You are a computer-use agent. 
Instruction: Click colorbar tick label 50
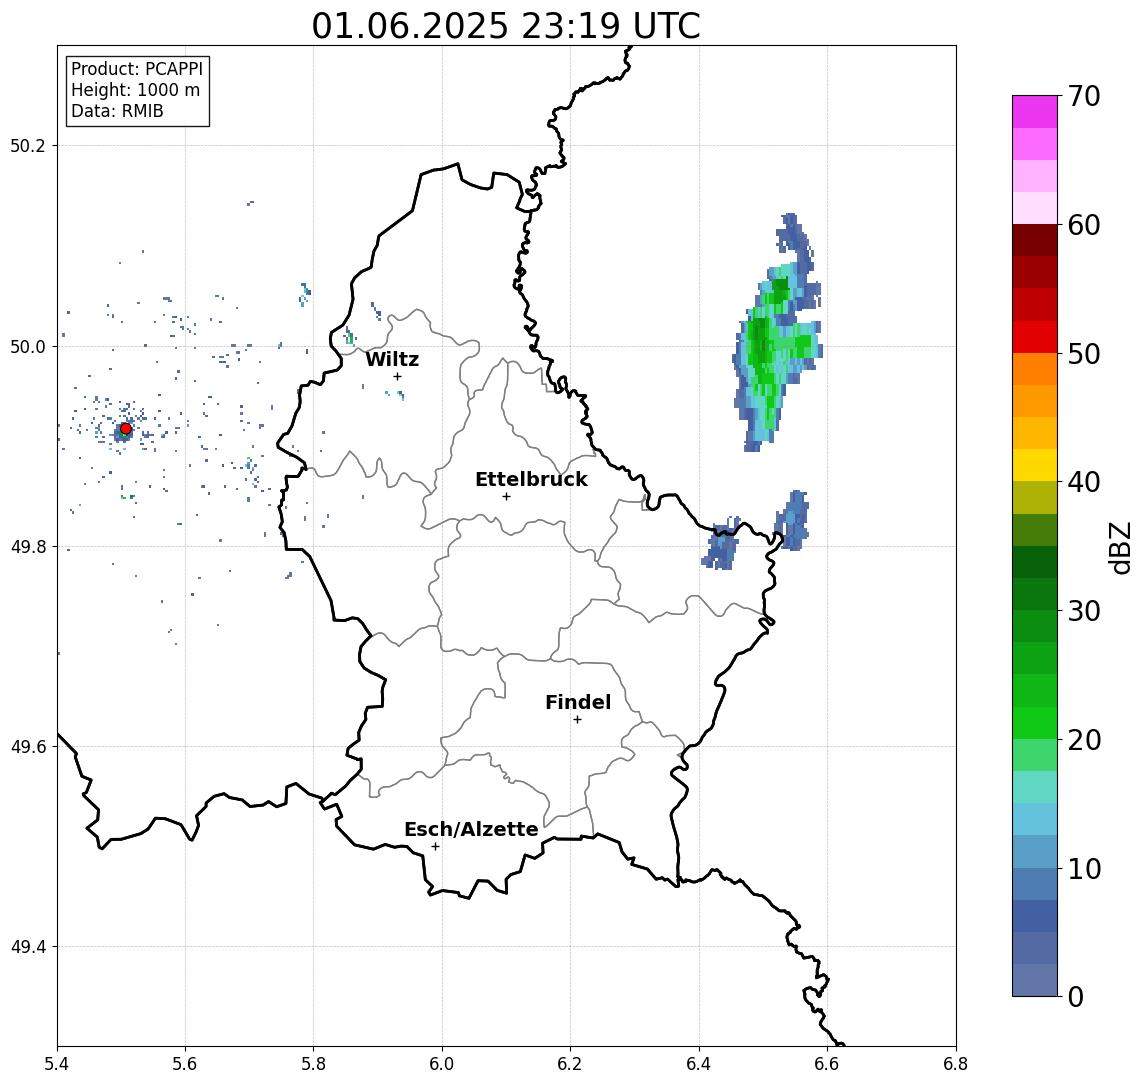[1084, 354]
